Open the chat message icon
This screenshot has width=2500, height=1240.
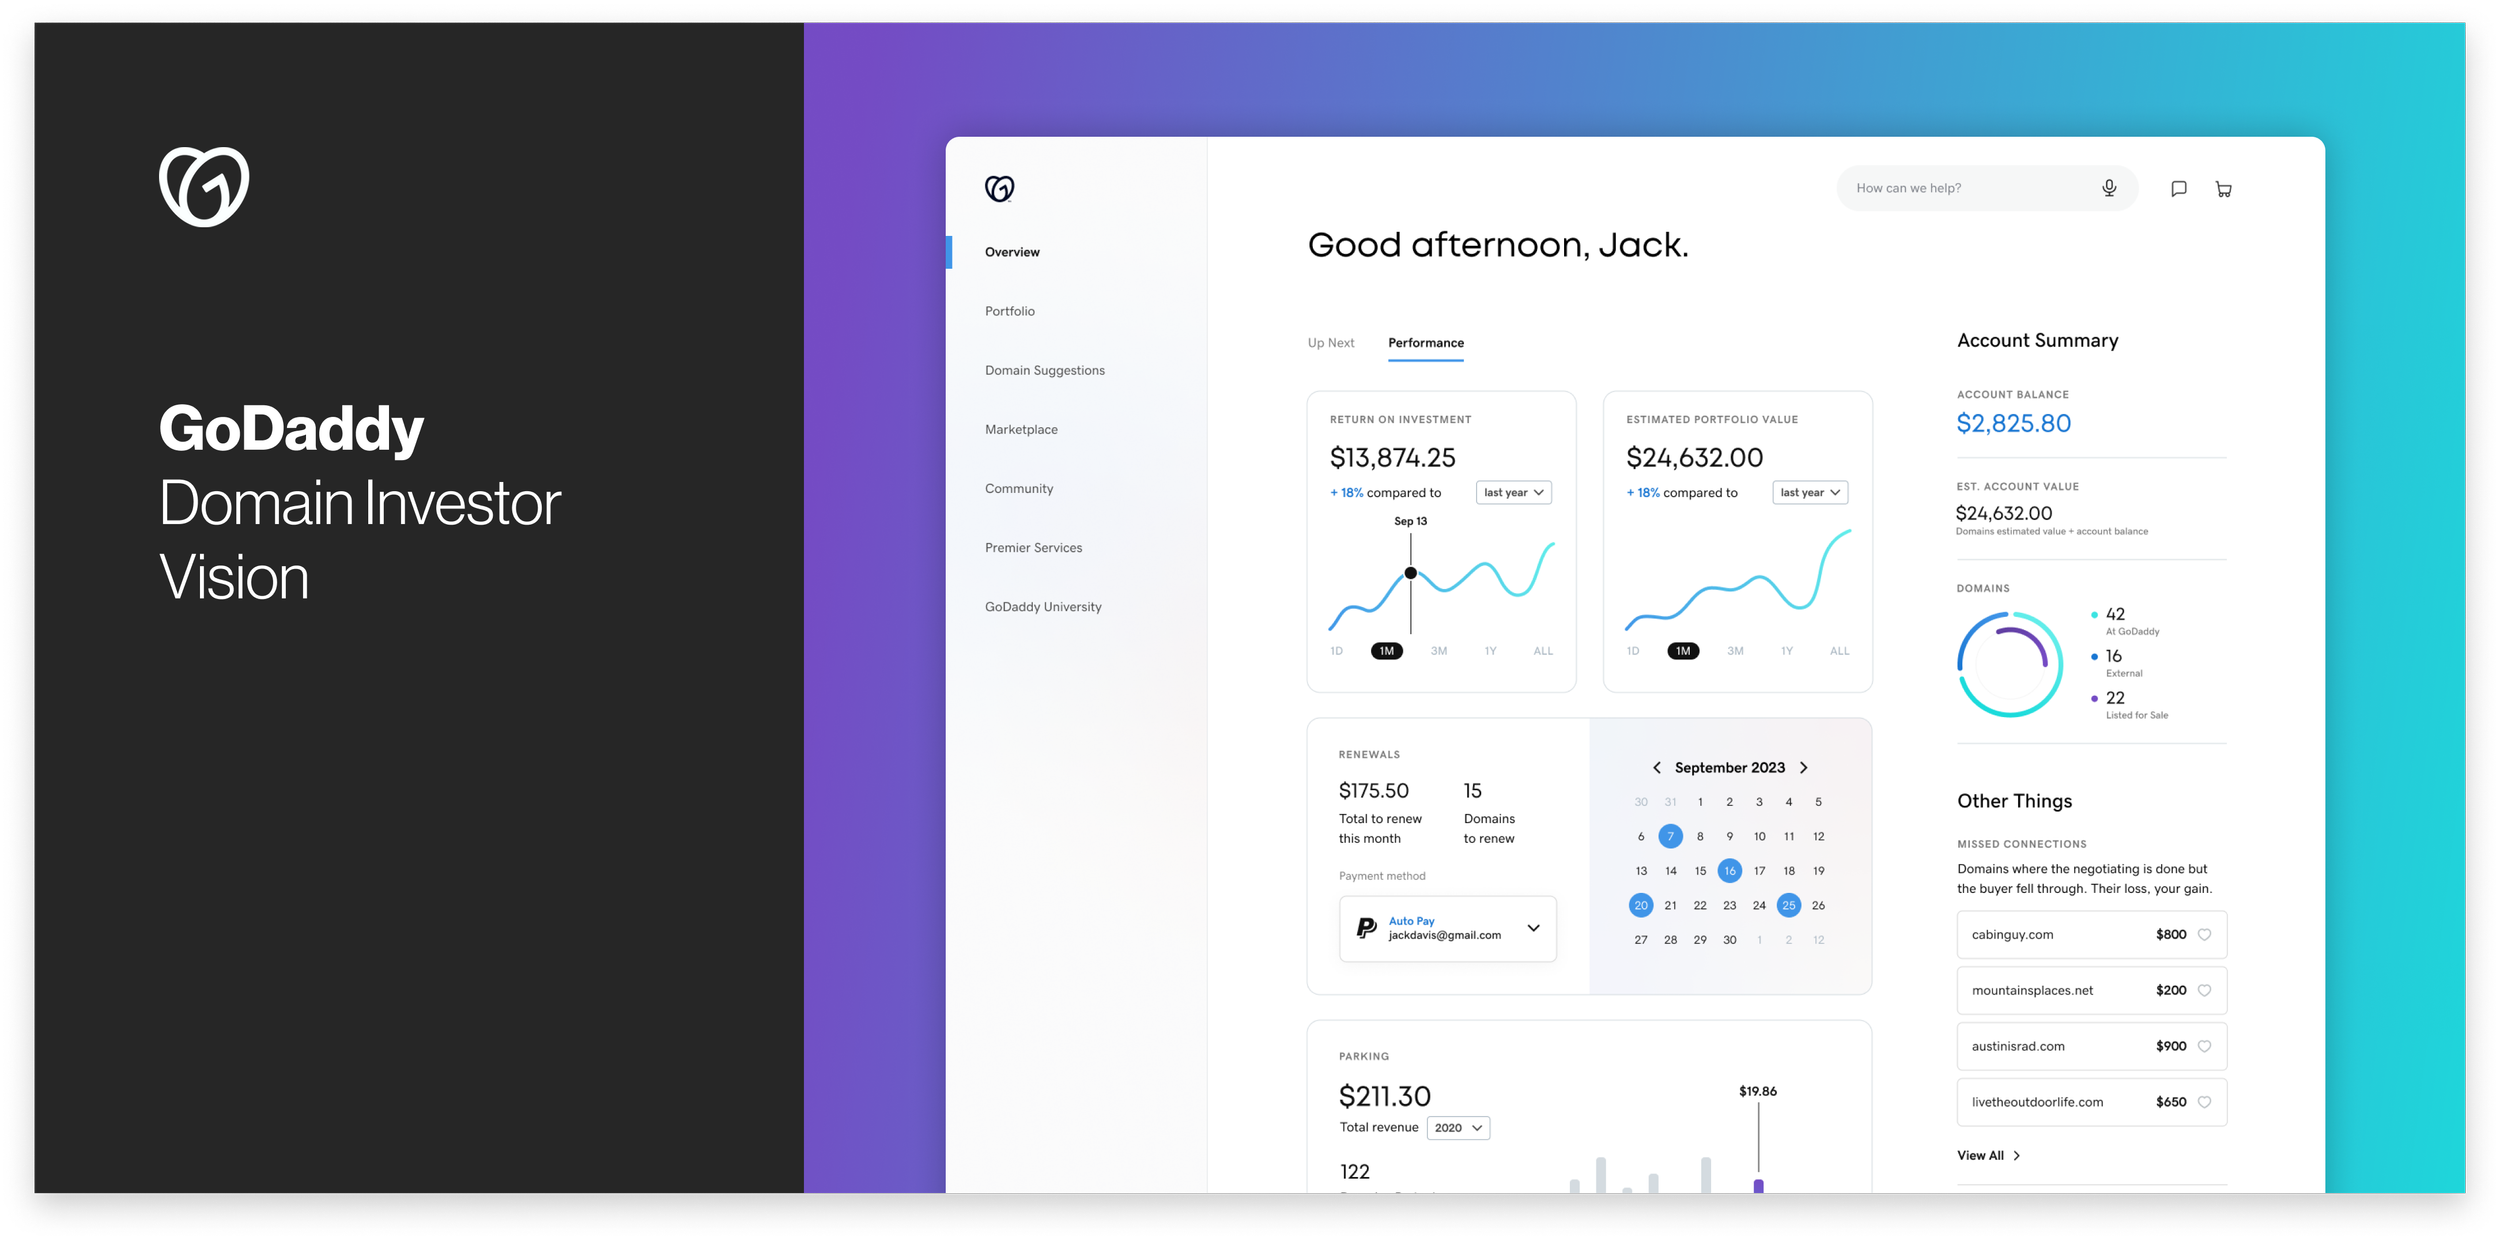click(2179, 189)
